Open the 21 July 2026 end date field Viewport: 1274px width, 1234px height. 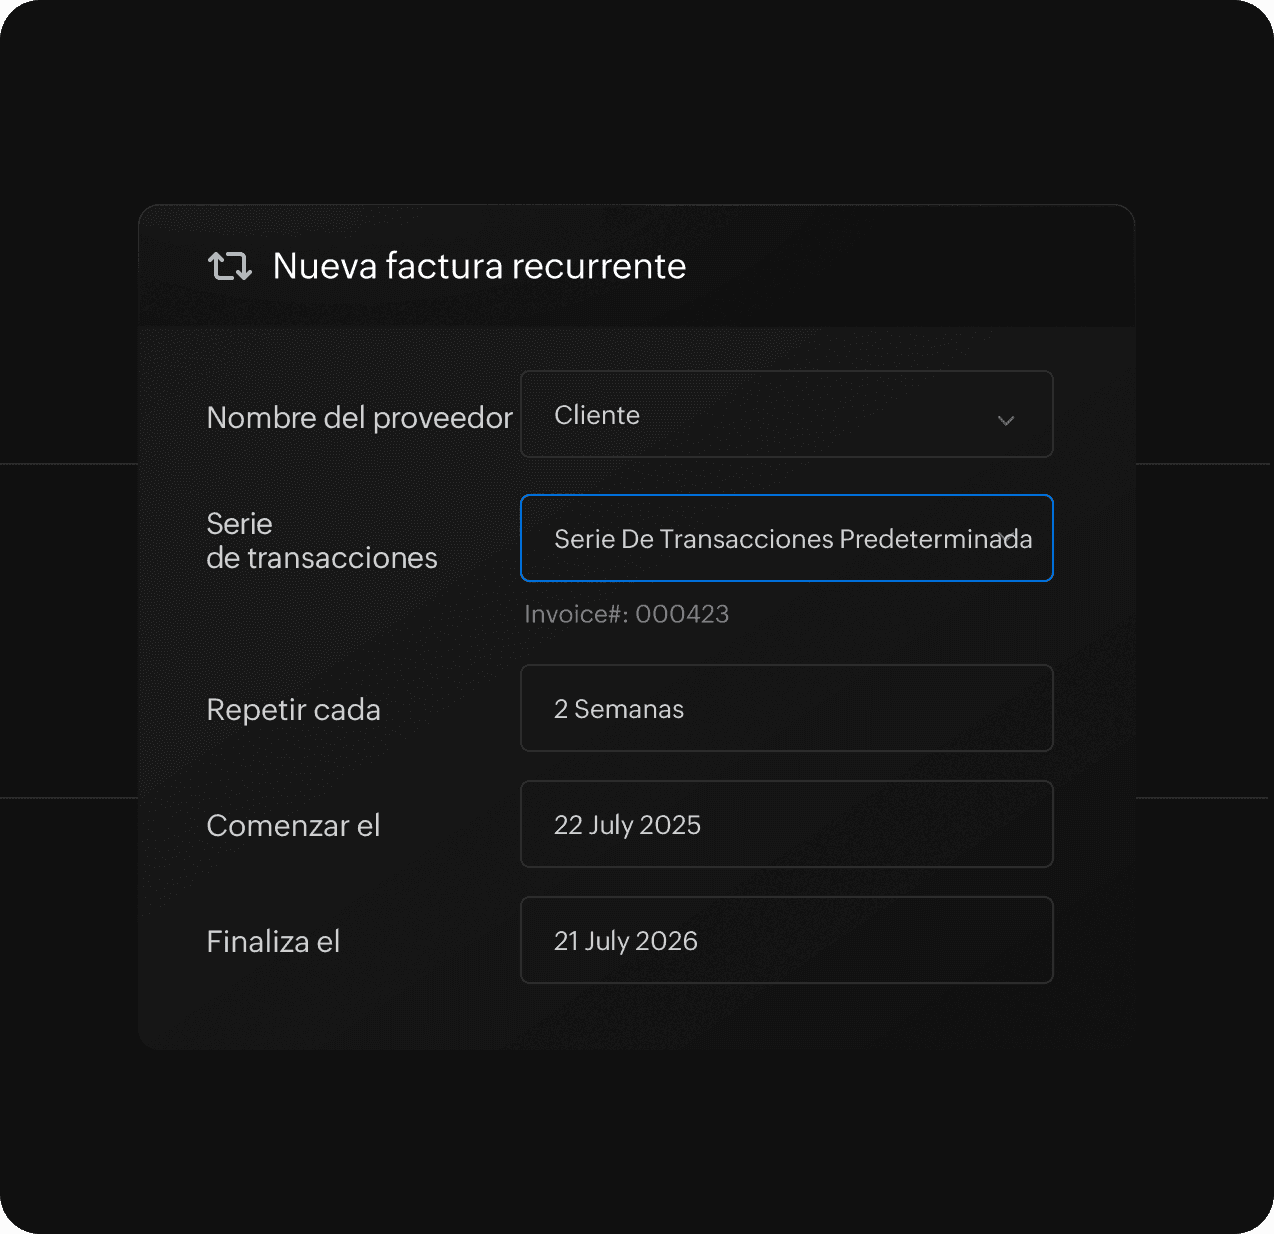787,940
